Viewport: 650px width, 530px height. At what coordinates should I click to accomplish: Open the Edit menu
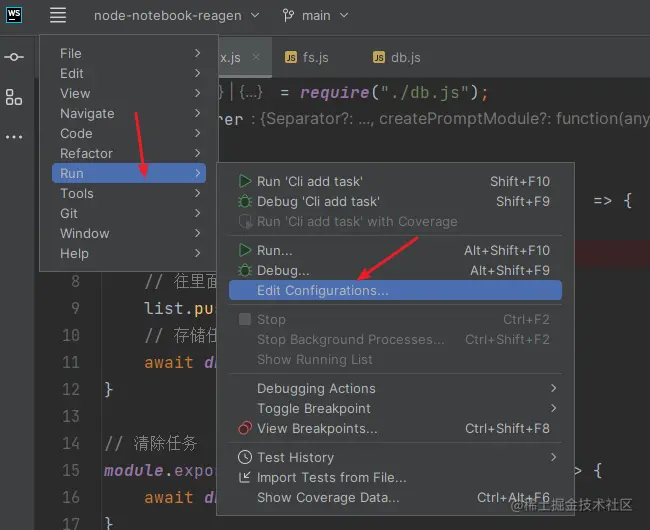pyautogui.click(x=129, y=73)
